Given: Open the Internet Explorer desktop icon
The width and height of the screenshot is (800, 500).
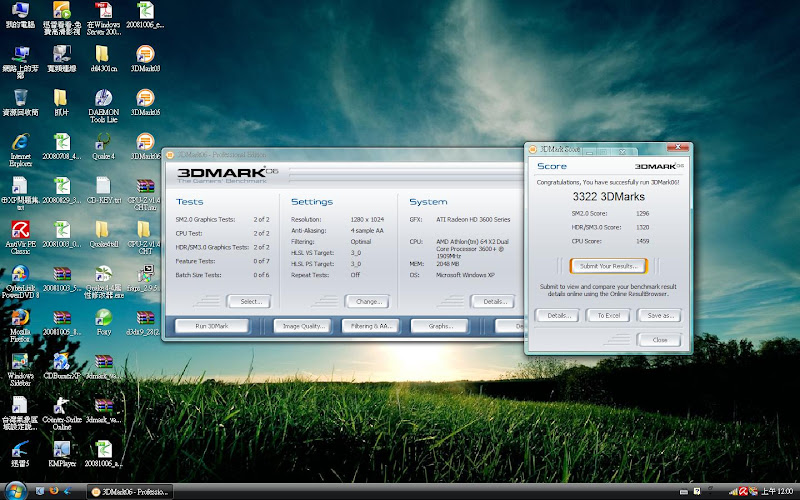Looking at the screenshot, I should coord(19,142).
